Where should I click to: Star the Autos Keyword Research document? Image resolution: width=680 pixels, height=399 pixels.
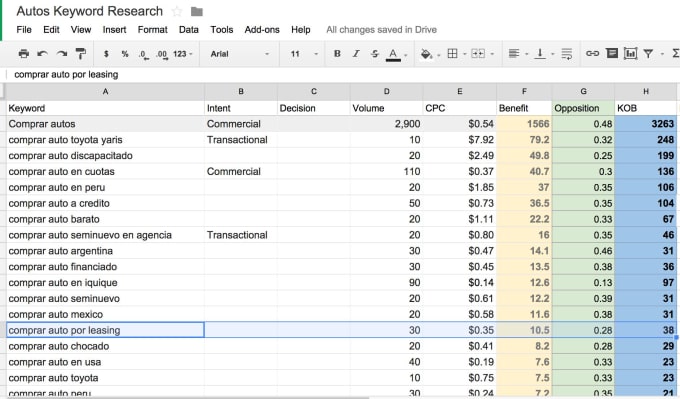click(177, 11)
